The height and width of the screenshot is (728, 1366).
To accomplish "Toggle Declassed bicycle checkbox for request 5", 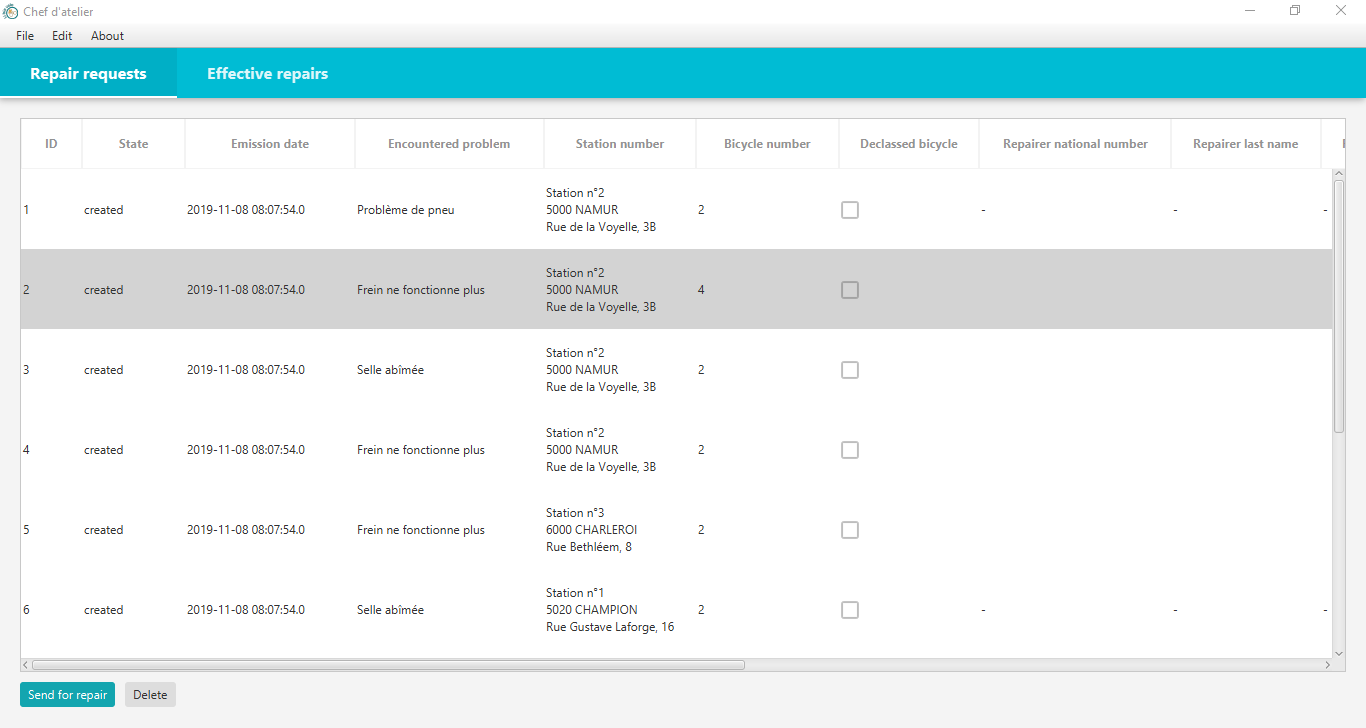I will (x=850, y=530).
